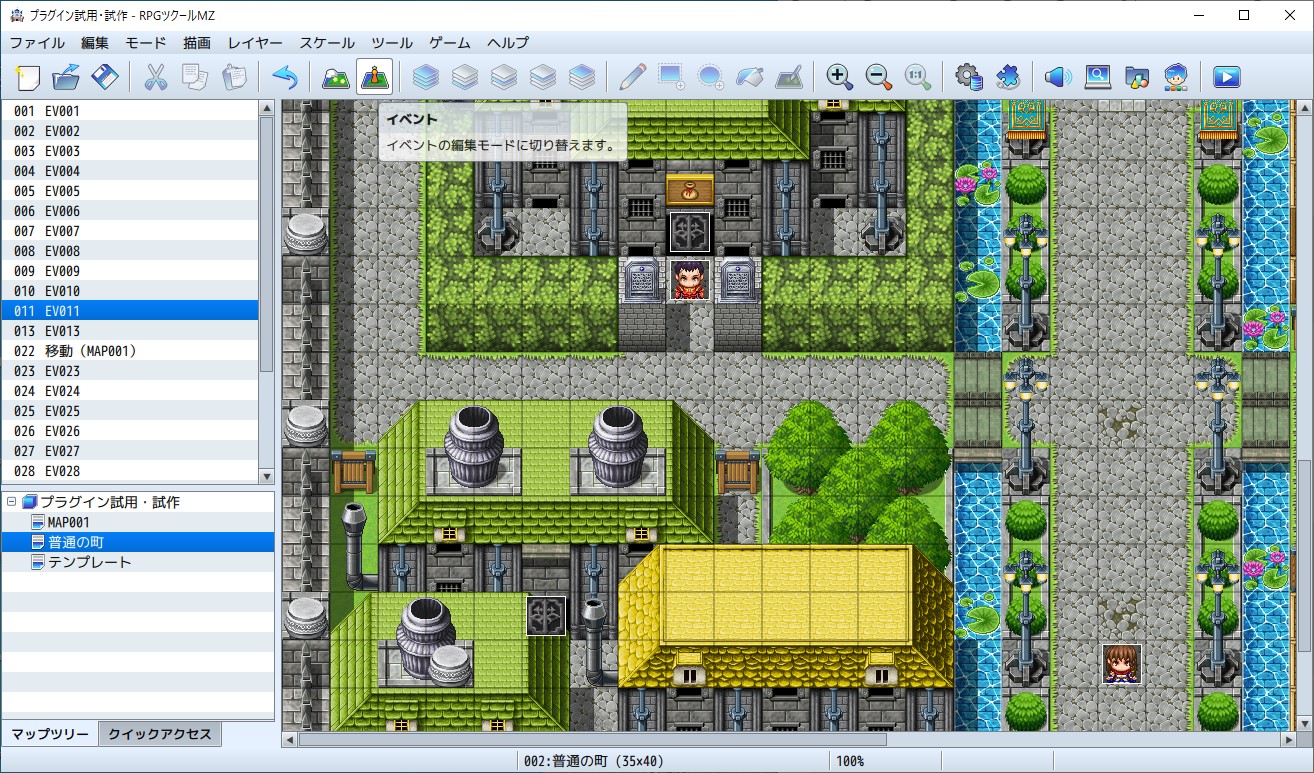Switch to Map editing mode icon
The height and width of the screenshot is (773, 1314).
point(335,77)
